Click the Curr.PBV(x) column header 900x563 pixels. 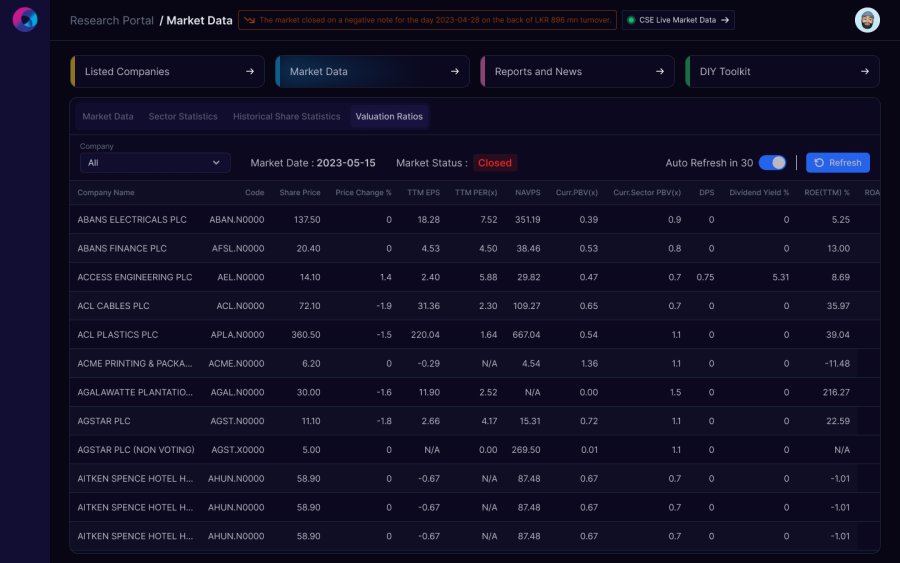coord(577,193)
